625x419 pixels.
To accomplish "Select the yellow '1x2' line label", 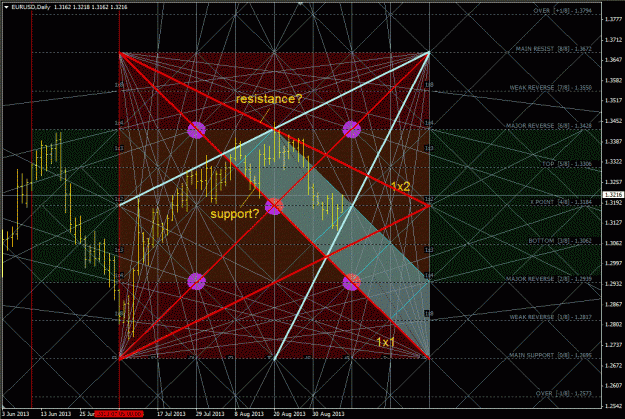I will (400, 186).
